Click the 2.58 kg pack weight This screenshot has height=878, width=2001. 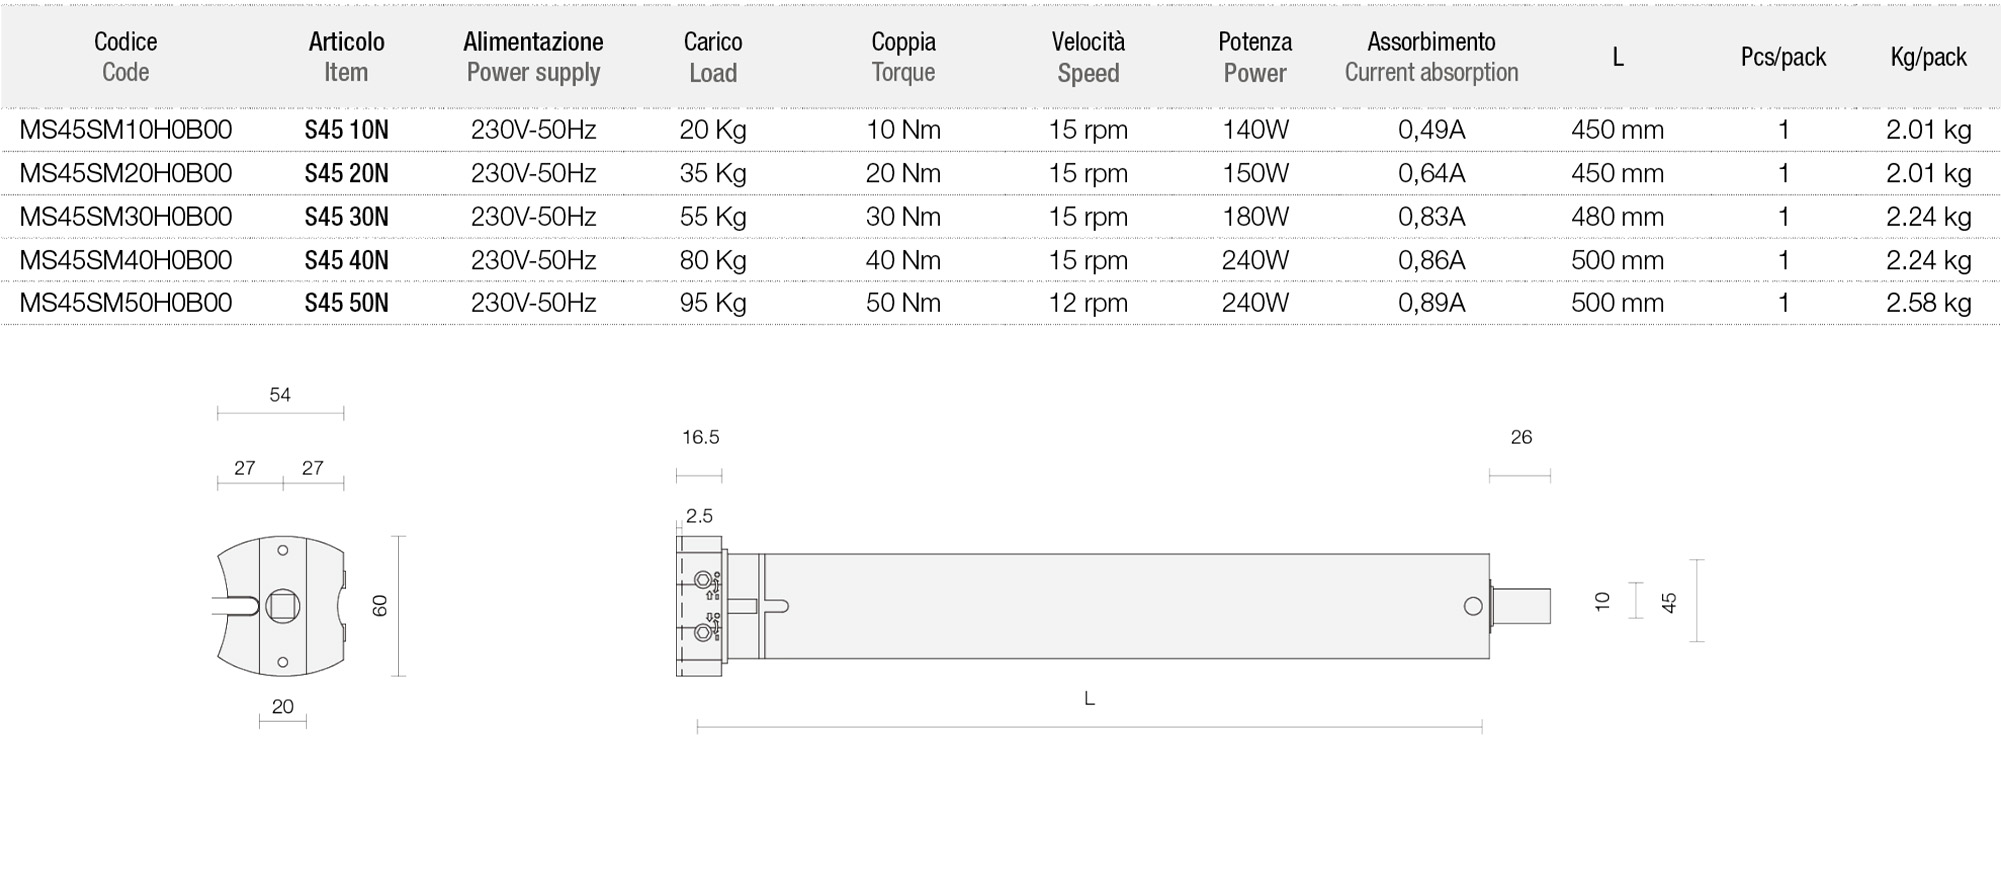point(1929,303)
